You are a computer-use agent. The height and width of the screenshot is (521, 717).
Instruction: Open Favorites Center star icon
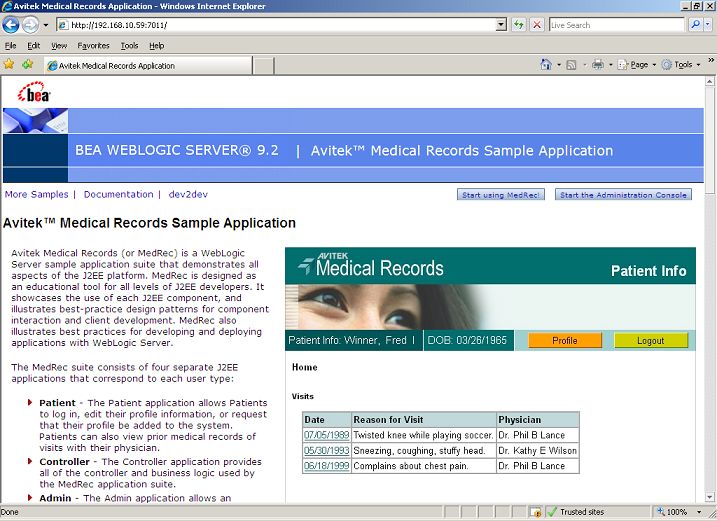pos(9,64)
